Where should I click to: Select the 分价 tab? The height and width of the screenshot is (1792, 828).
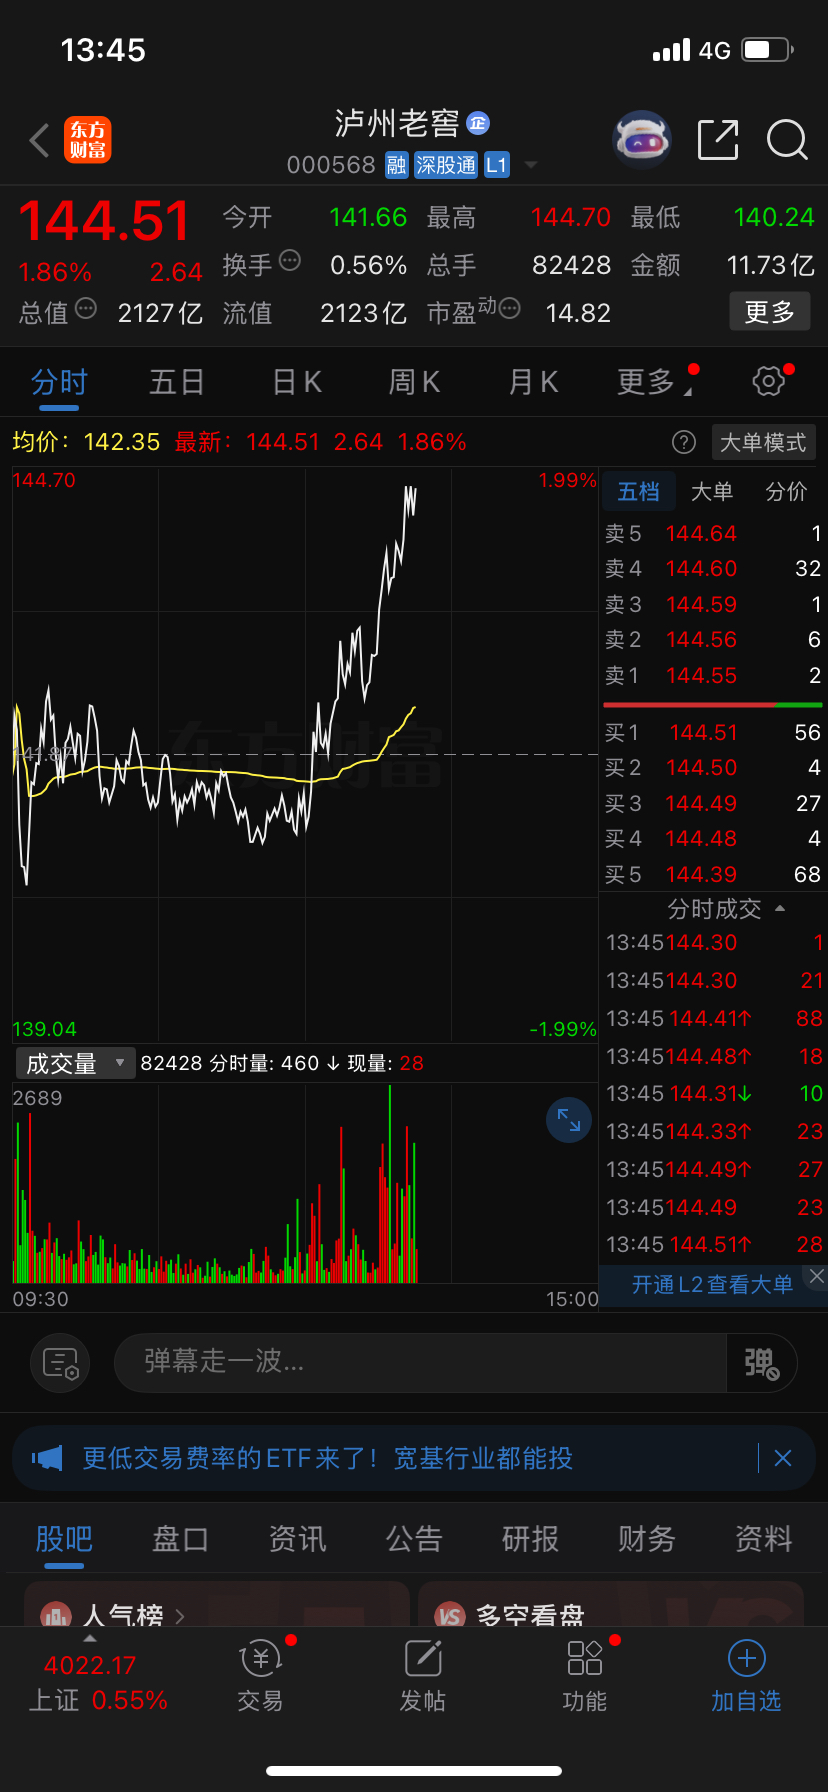786,491
